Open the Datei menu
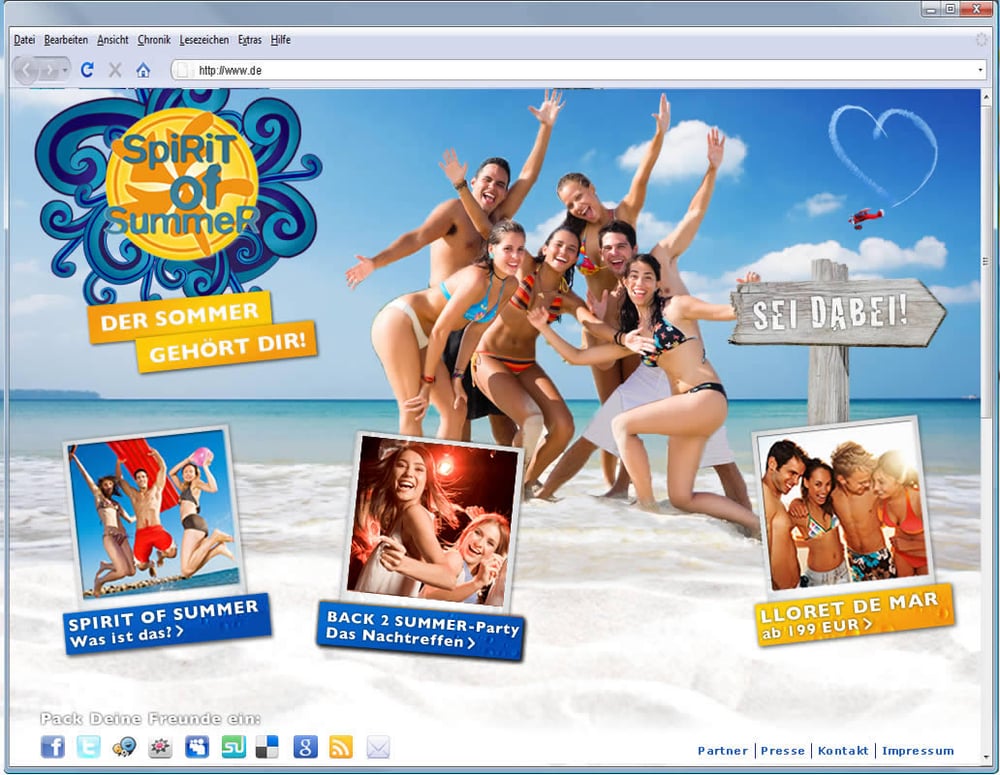The width and height of the screenshot is (1000, 775). coord(24,40)
